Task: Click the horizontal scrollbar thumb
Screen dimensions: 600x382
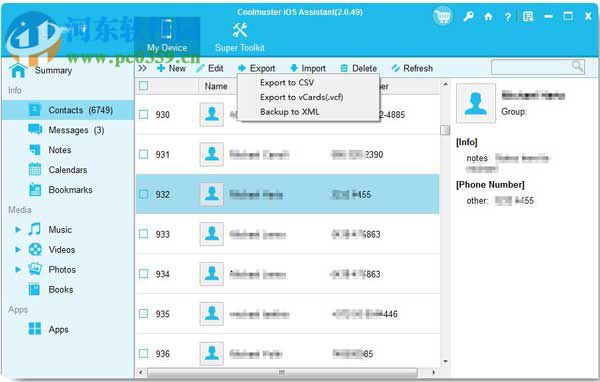Action: coord(282,372)
